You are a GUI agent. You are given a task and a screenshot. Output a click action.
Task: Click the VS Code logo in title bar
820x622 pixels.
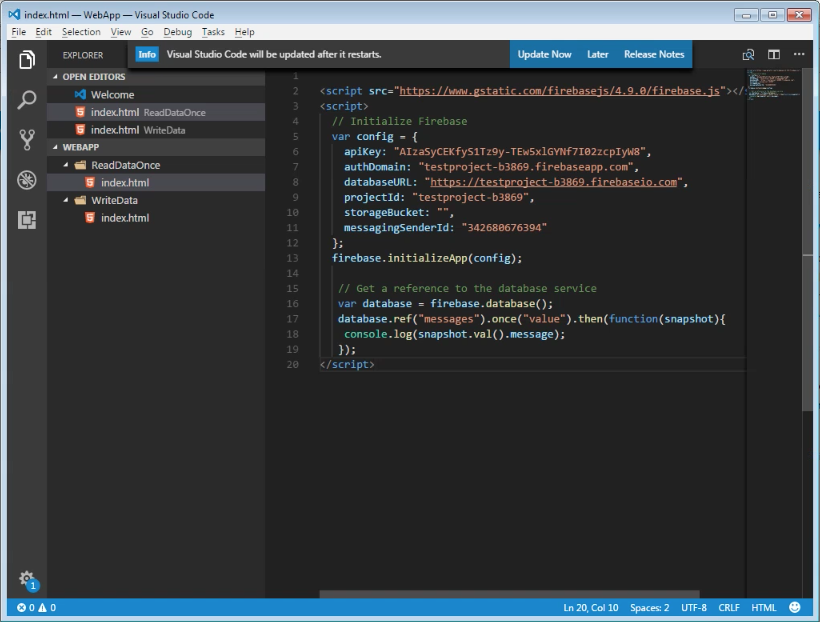[14, 15]
